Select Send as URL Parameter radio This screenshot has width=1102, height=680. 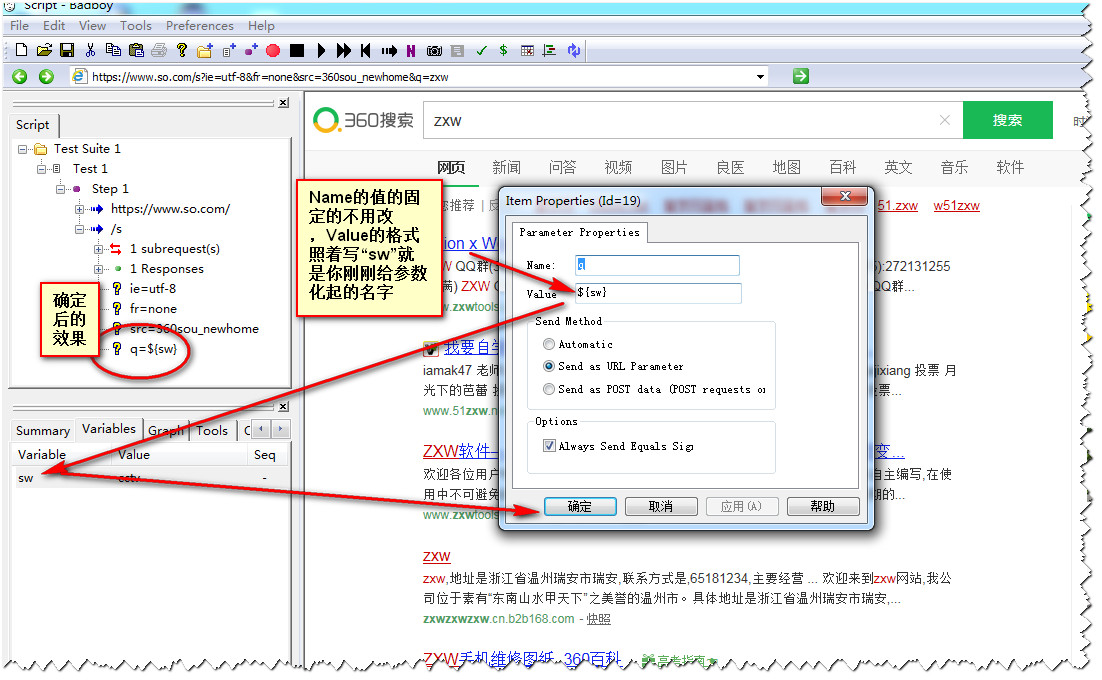pos(549,366)
